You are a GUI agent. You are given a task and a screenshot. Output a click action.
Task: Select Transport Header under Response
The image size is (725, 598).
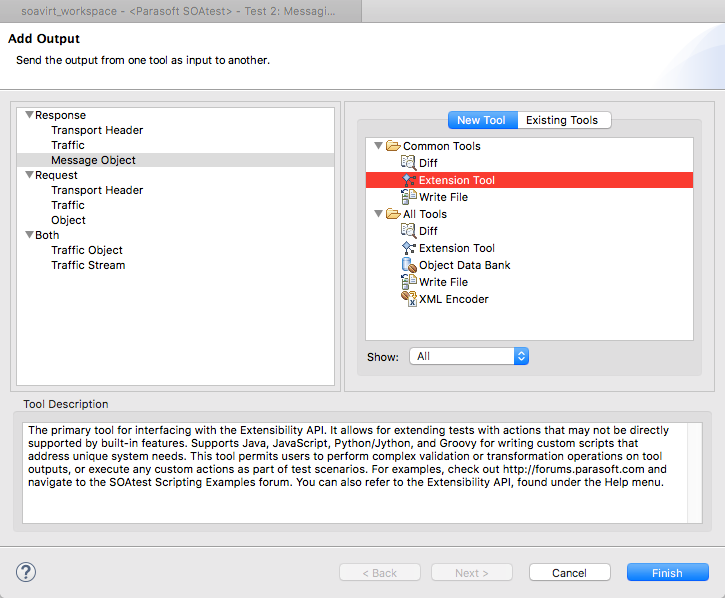(x=97, y=130)
